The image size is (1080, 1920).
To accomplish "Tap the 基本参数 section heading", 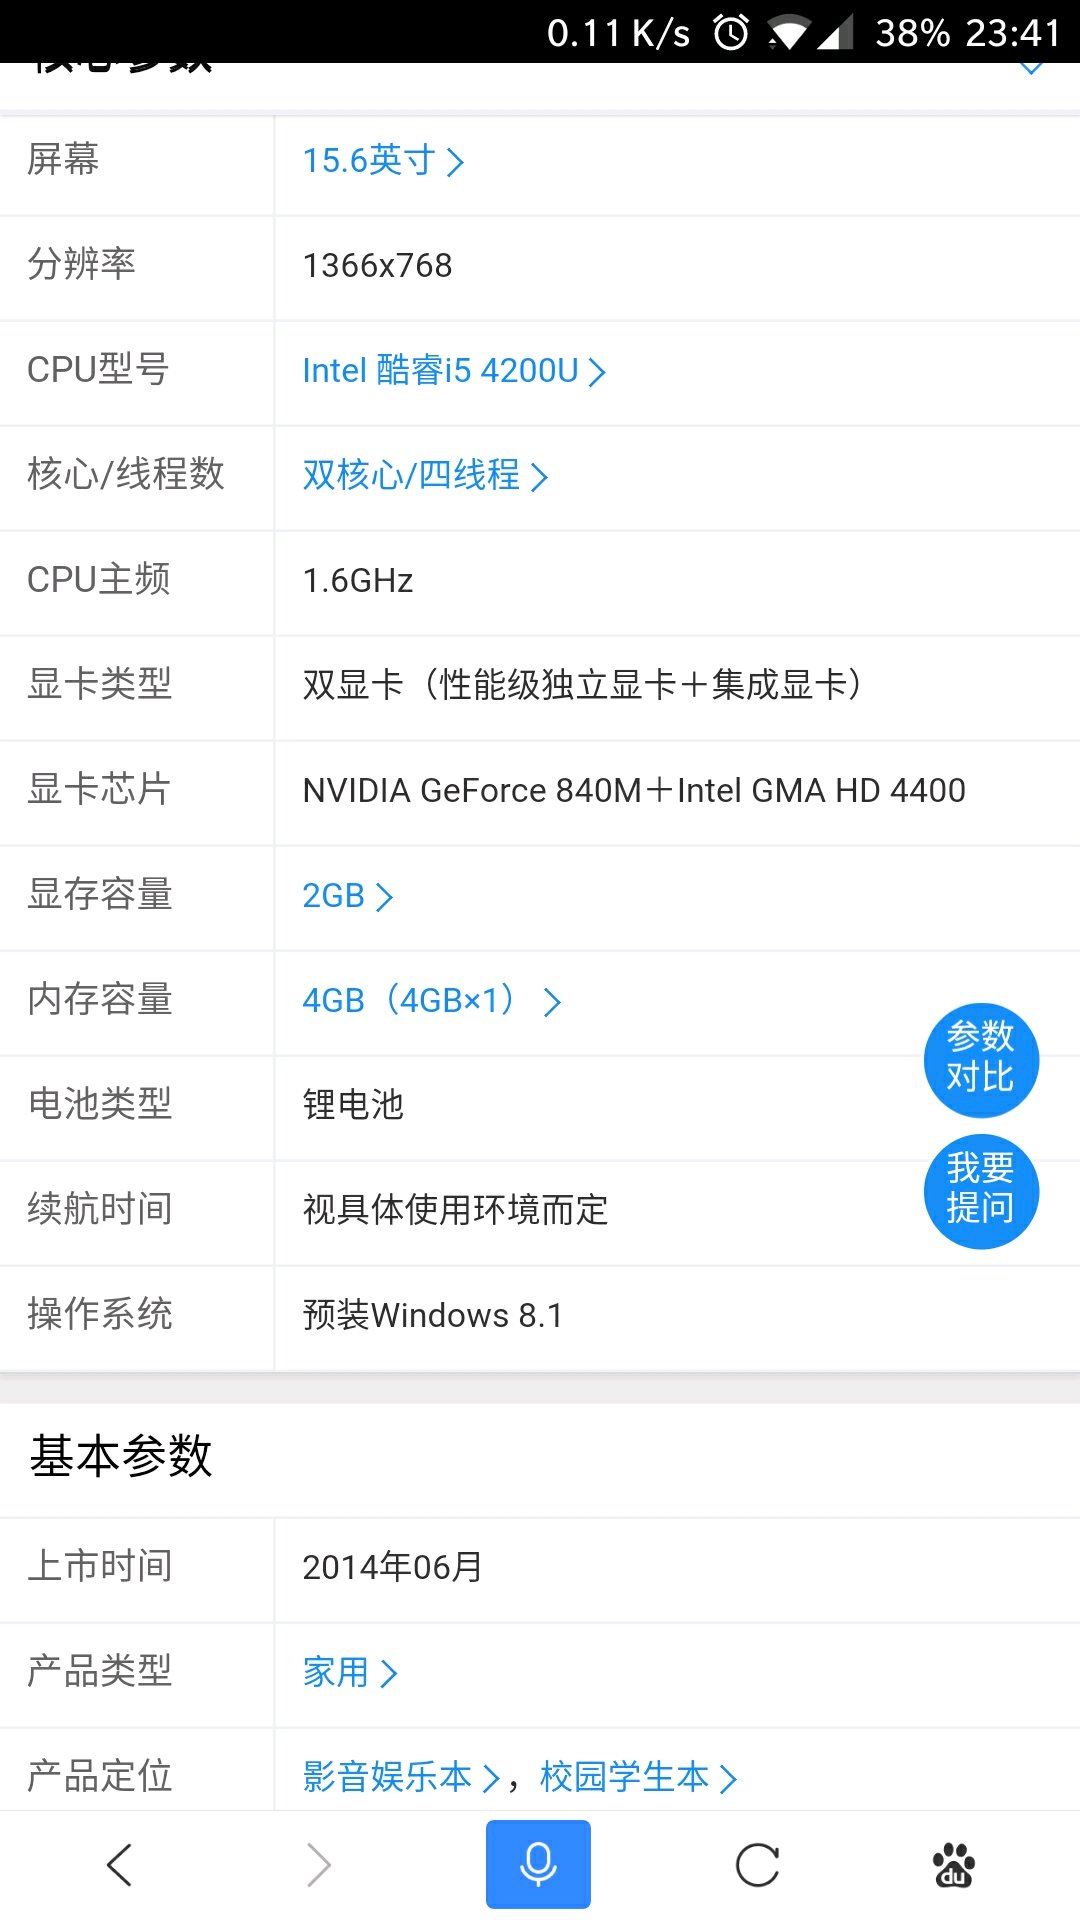I will click(121, 1456).
